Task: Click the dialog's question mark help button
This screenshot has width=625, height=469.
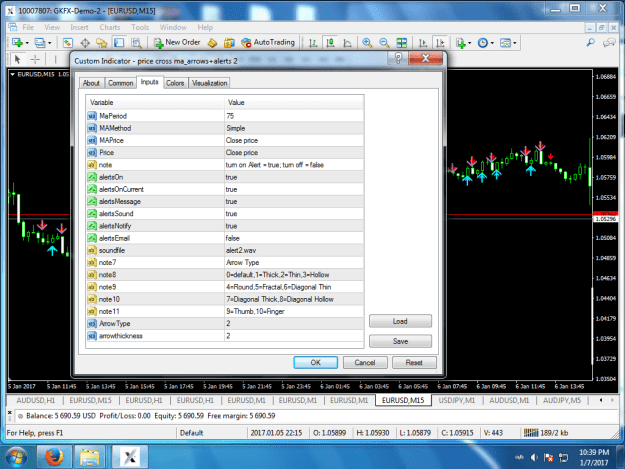Action: pyautogui.click(x=398, y=59)
